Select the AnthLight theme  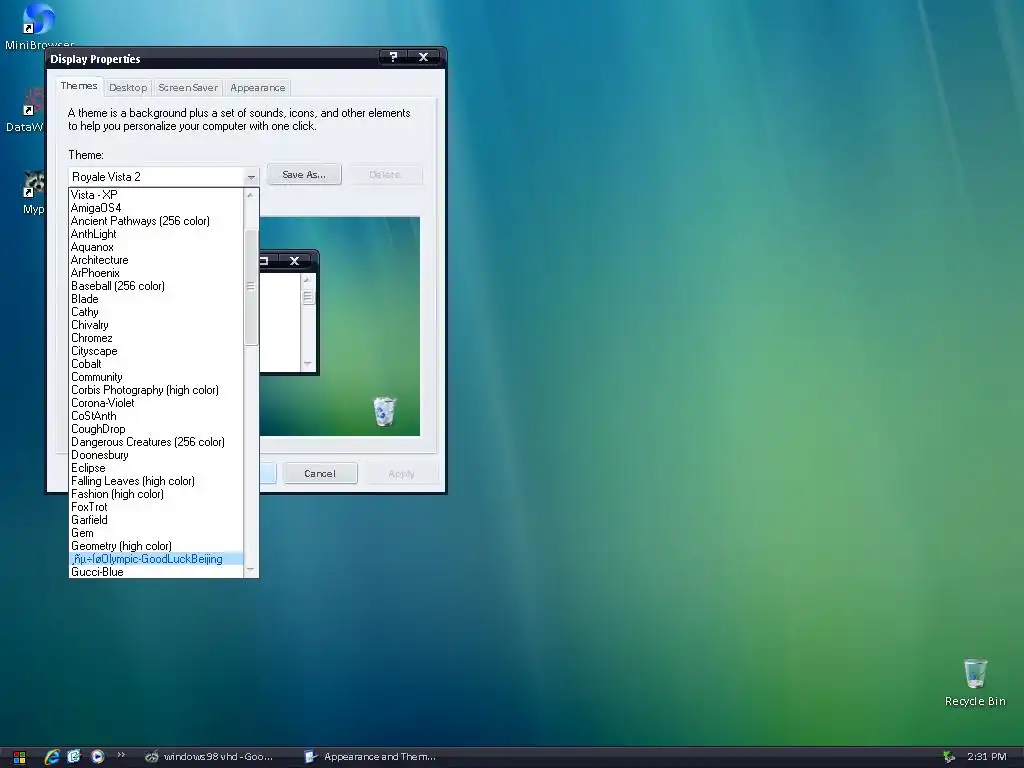[156, 234]
